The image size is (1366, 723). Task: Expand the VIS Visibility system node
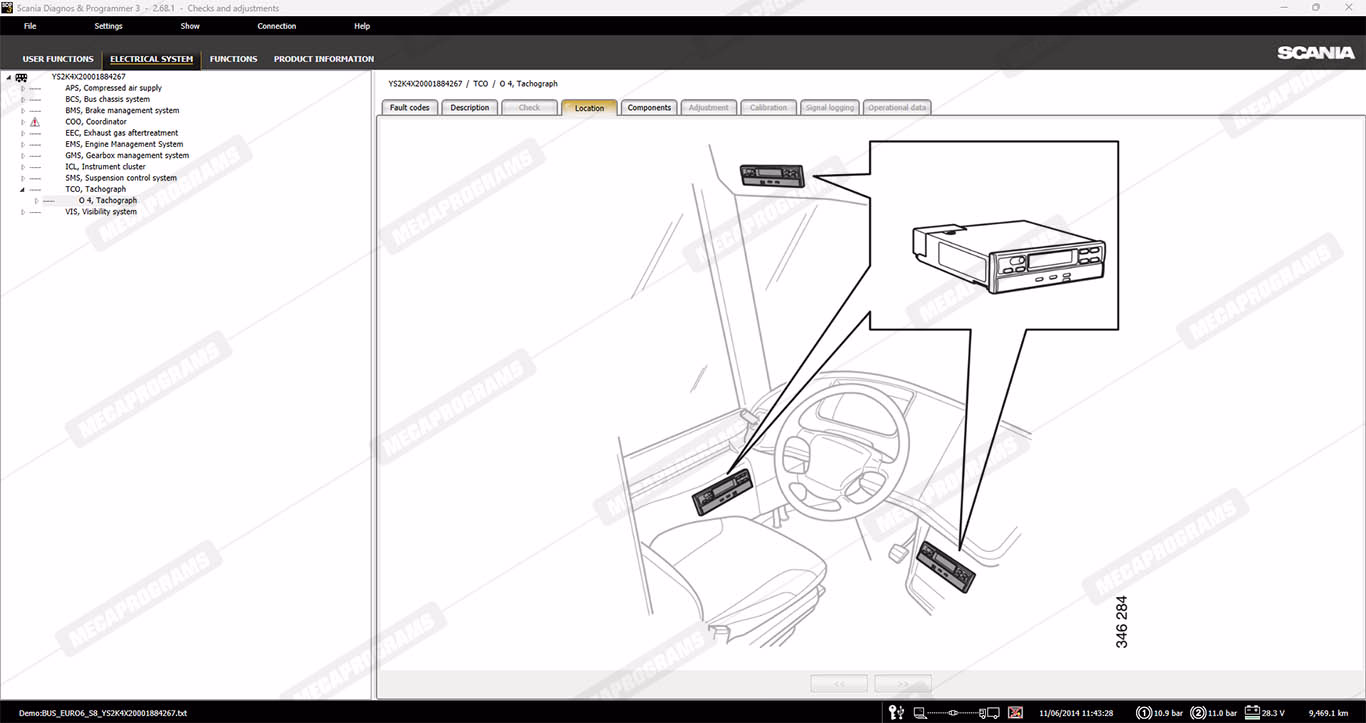(x=23, y=212)
